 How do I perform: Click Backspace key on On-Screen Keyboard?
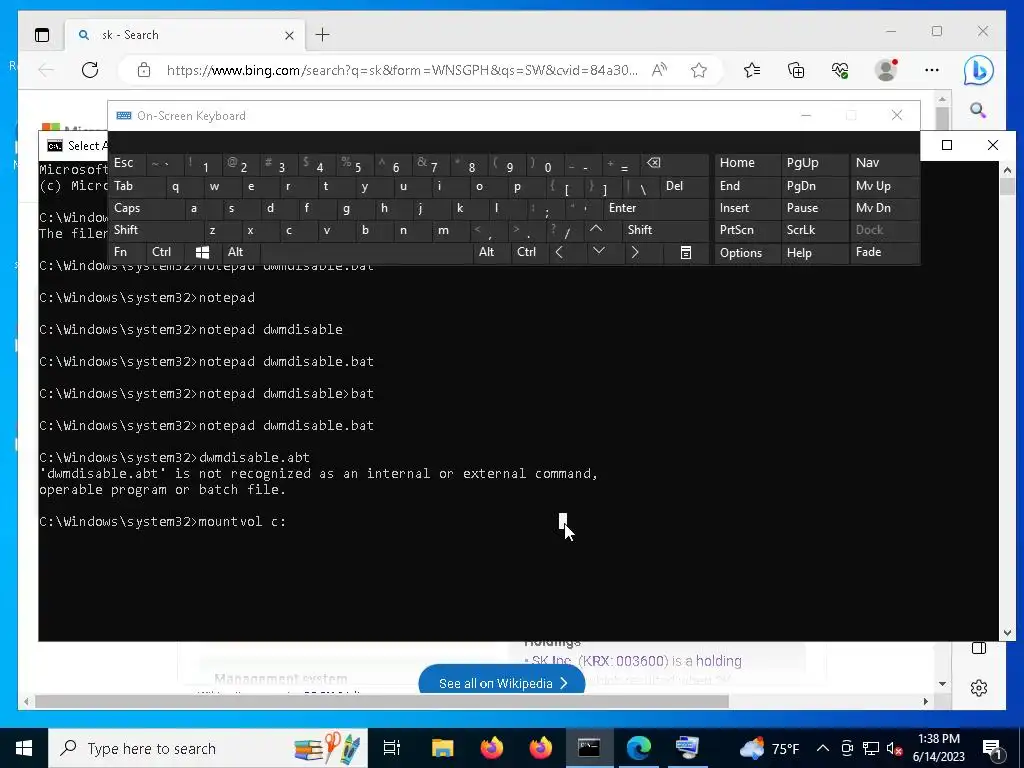[x=674, y=164]
